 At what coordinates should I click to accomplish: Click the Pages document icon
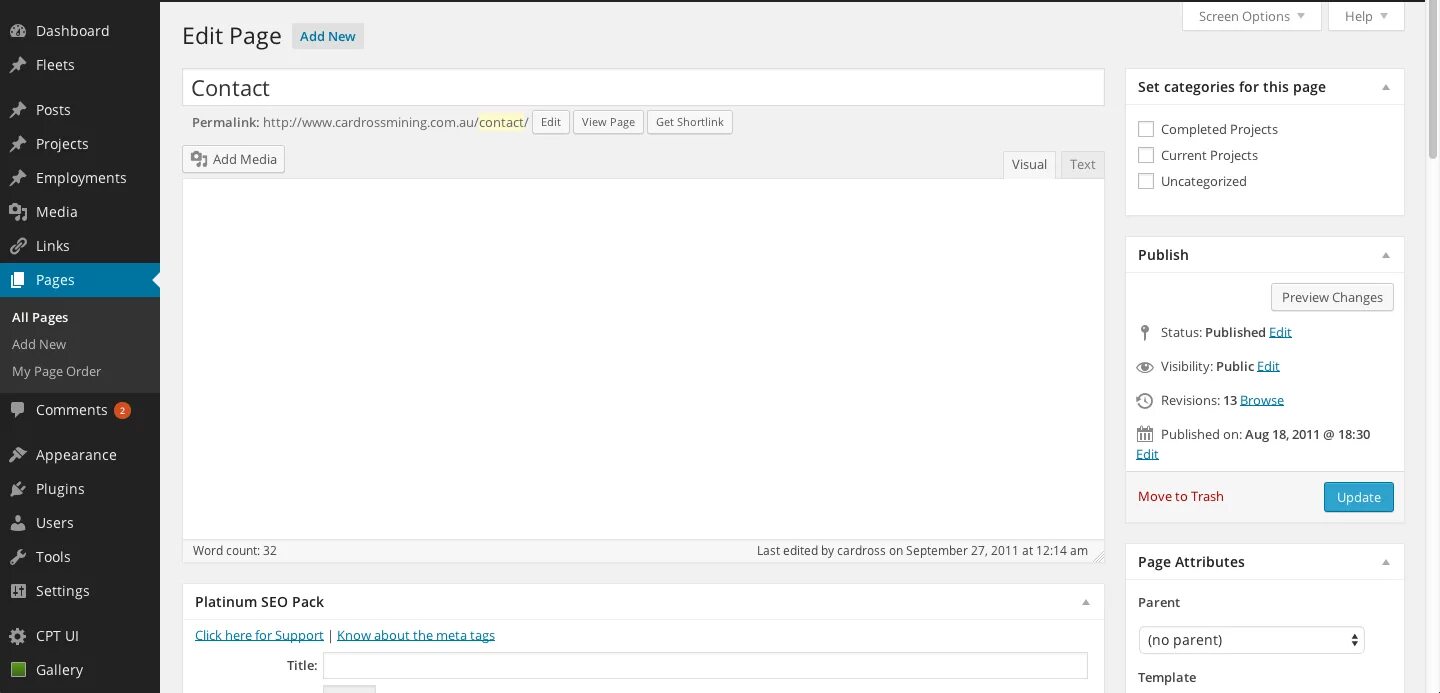(x=18, y=280)
